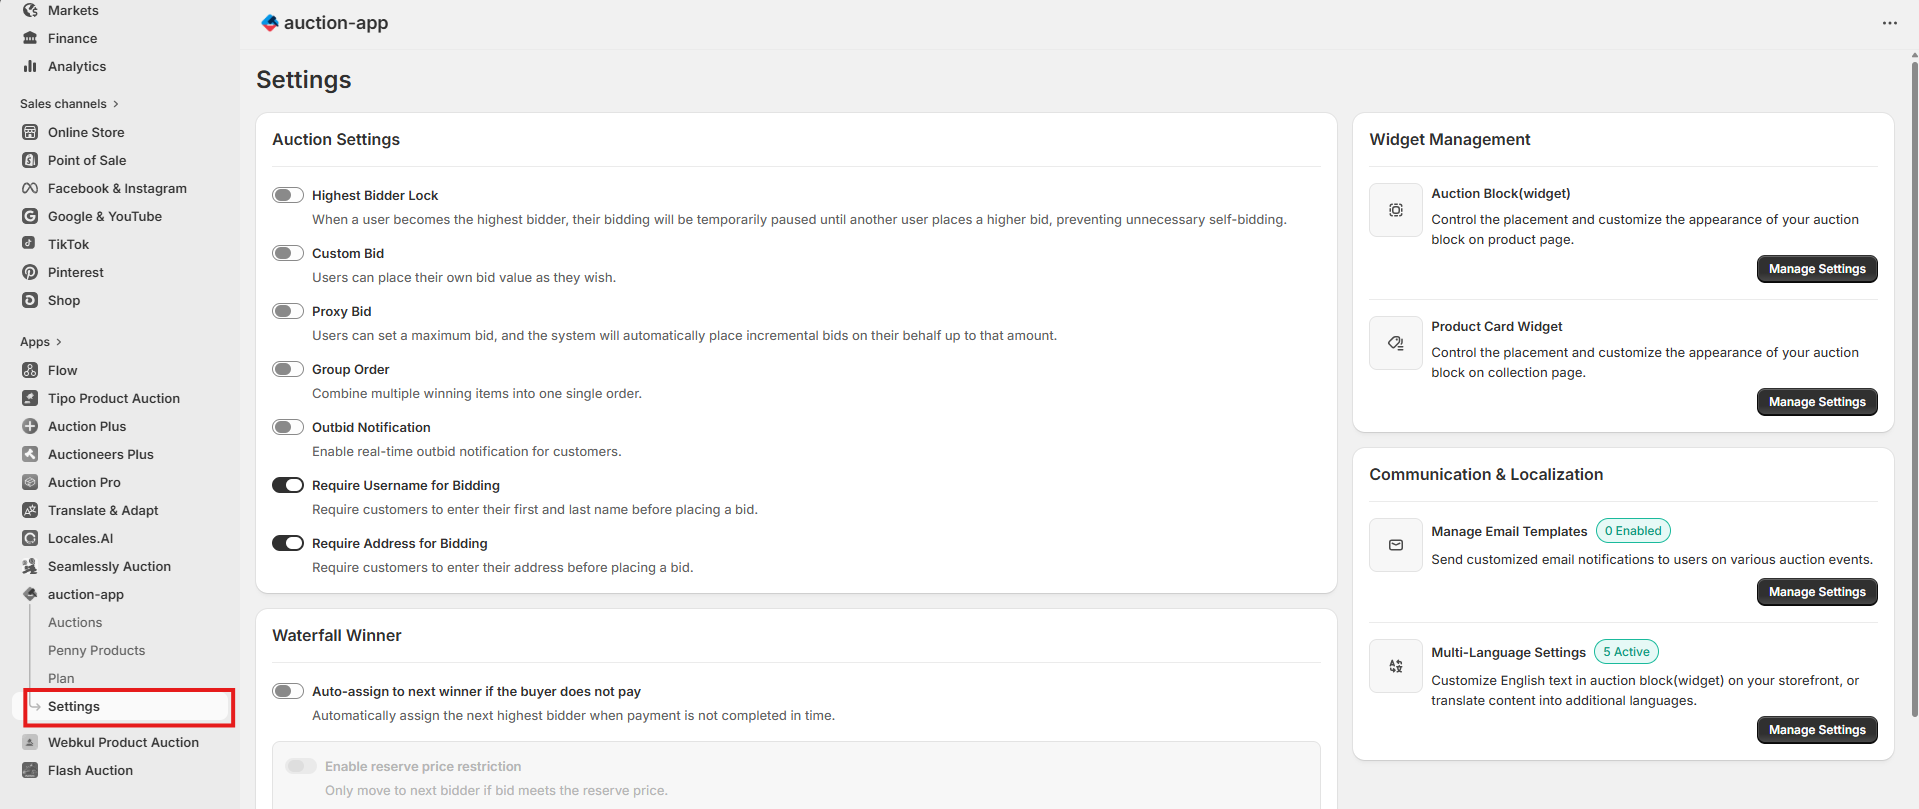
Task: Click the Flash Auction app icon
Action: pyautogui.click(x=30, y=770)
